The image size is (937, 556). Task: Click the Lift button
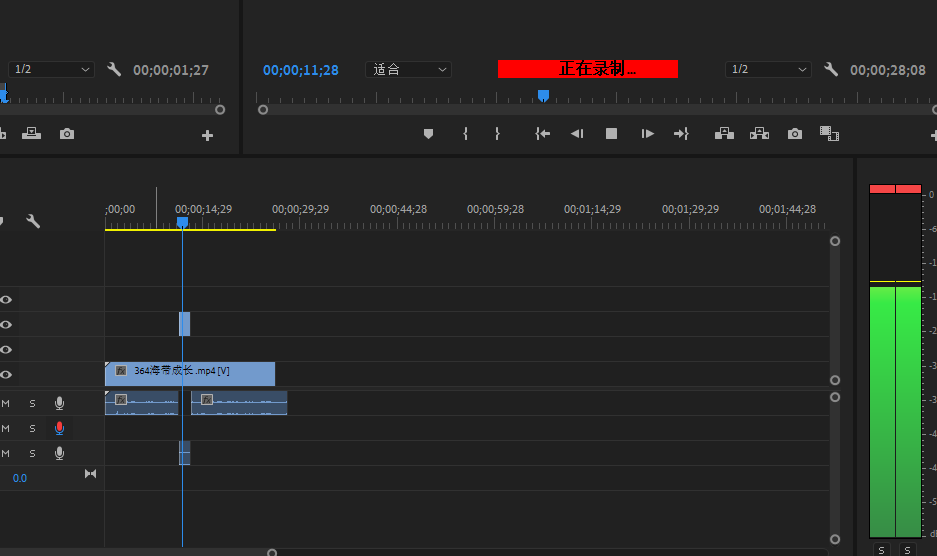tap(724, 133)
